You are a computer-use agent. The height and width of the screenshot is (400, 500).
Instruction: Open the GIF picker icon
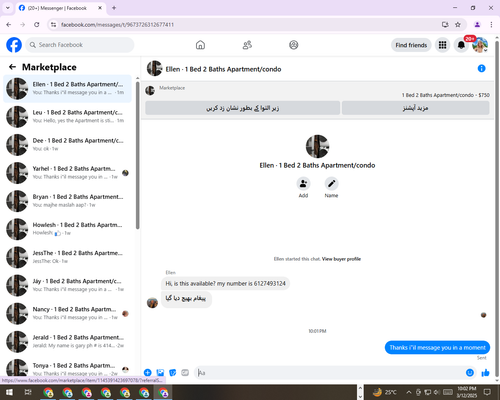[x=185, y=373]
